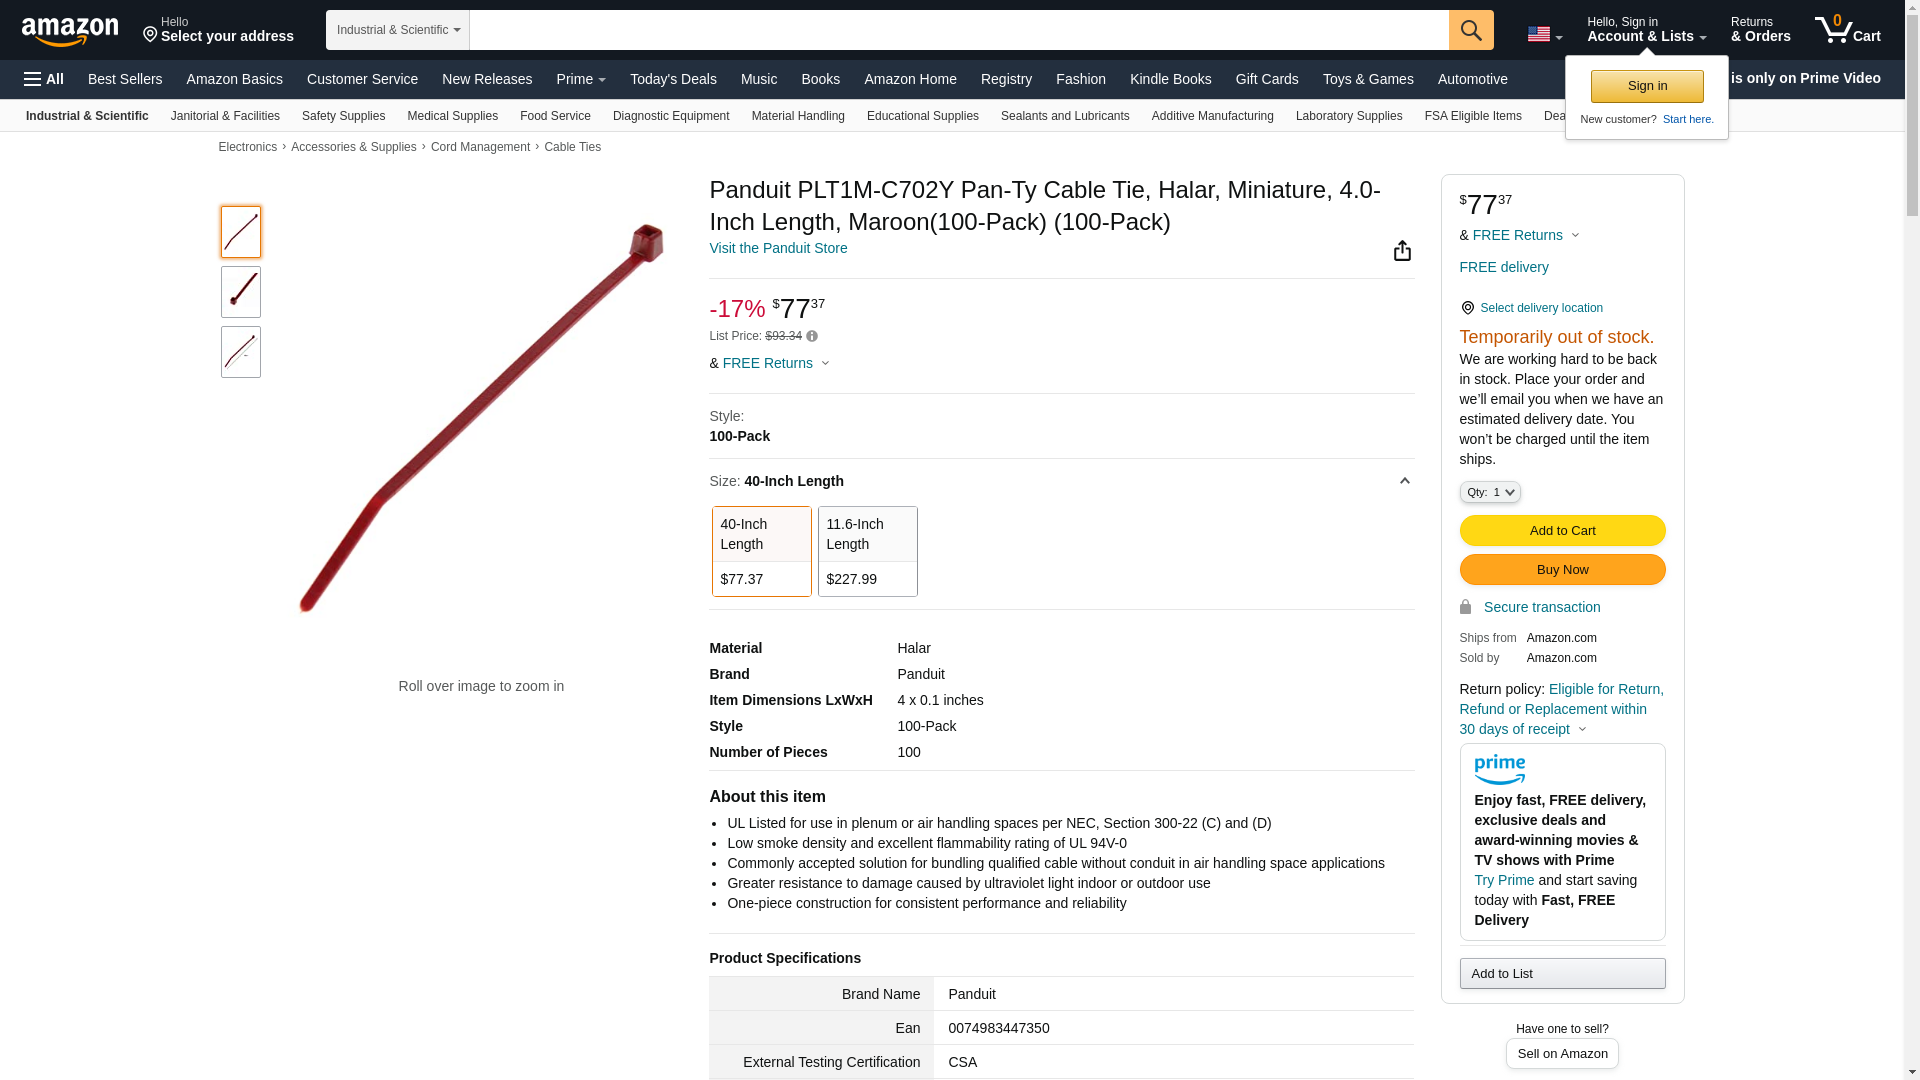Click the Add to Cart button
The height and width of the screenshot is (1080, 1920).
1561,531
